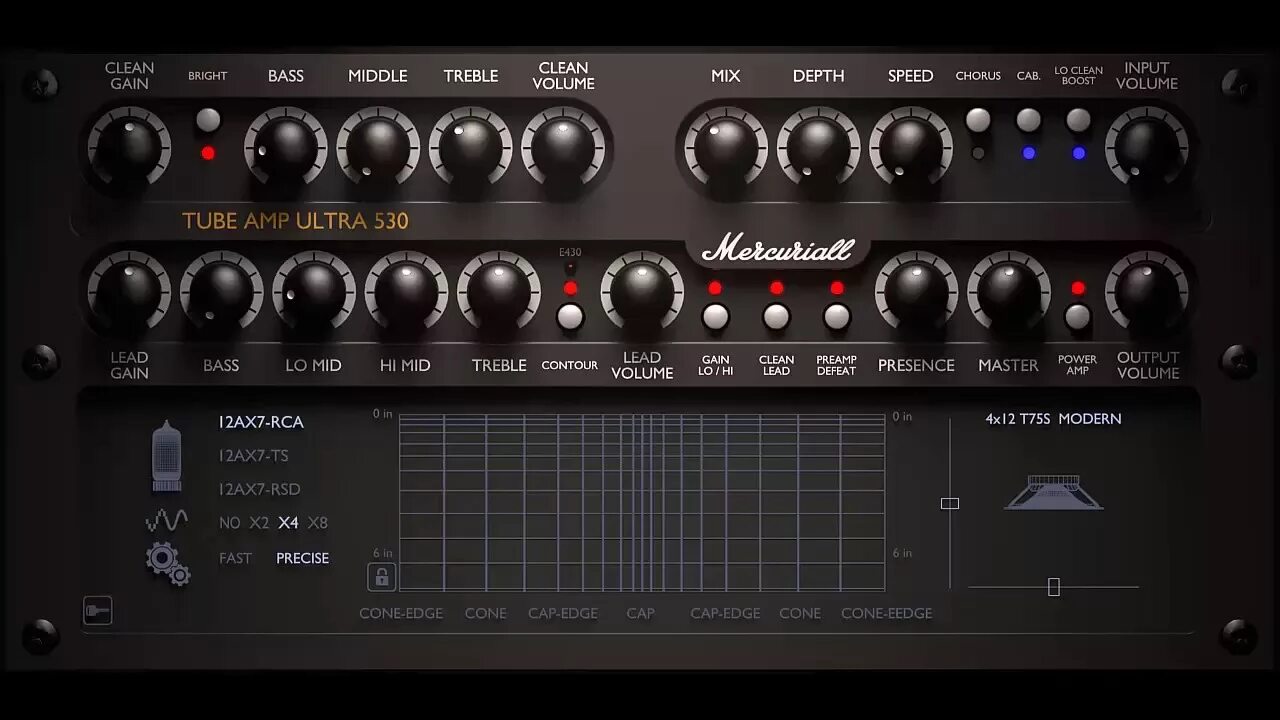The width and height of the screenshot is (1280, 720).
Task: Click the padlock icon on mic grid
Action: click(381, 577)
